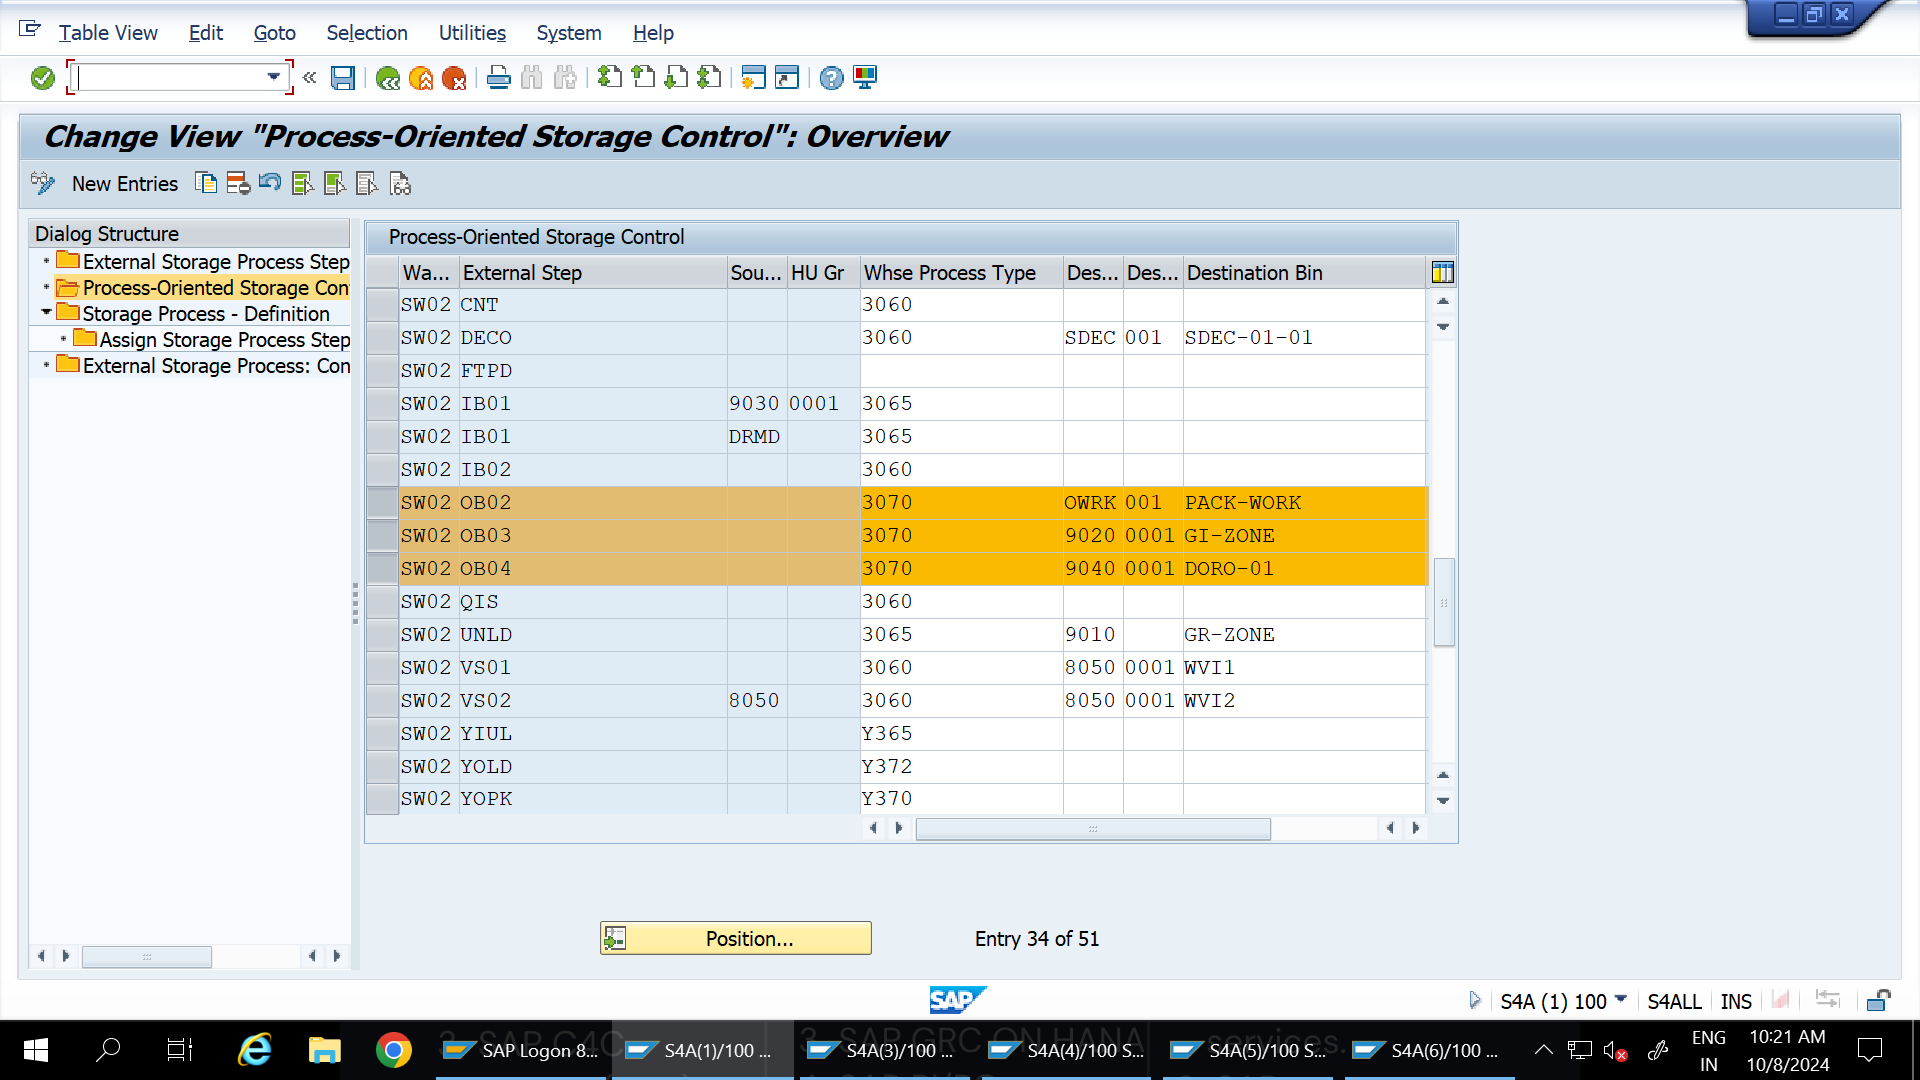Select the SW02 DECO row selector
Image resolution: width=1920 pixels, height=1080 pixels.
[381, 338]
